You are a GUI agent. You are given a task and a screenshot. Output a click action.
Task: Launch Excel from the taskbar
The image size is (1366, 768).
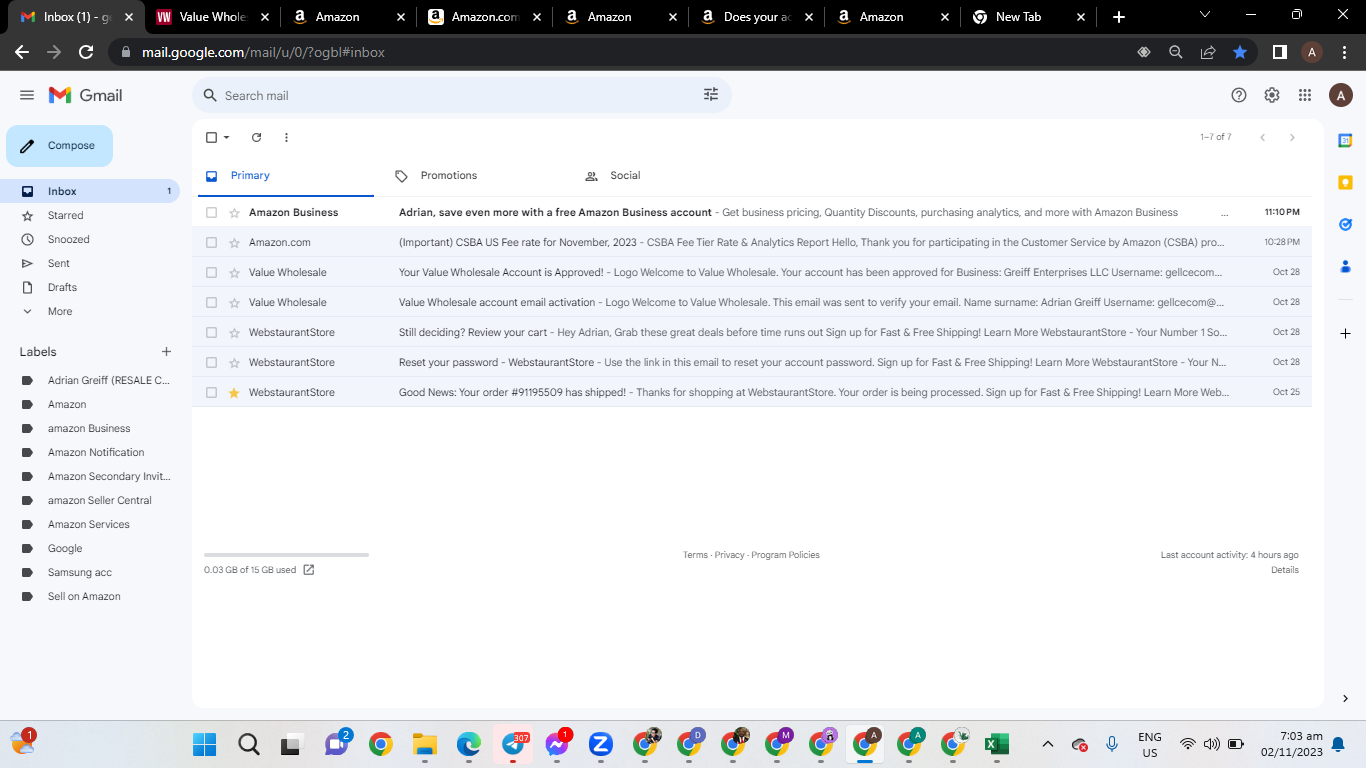click(996, 744)
